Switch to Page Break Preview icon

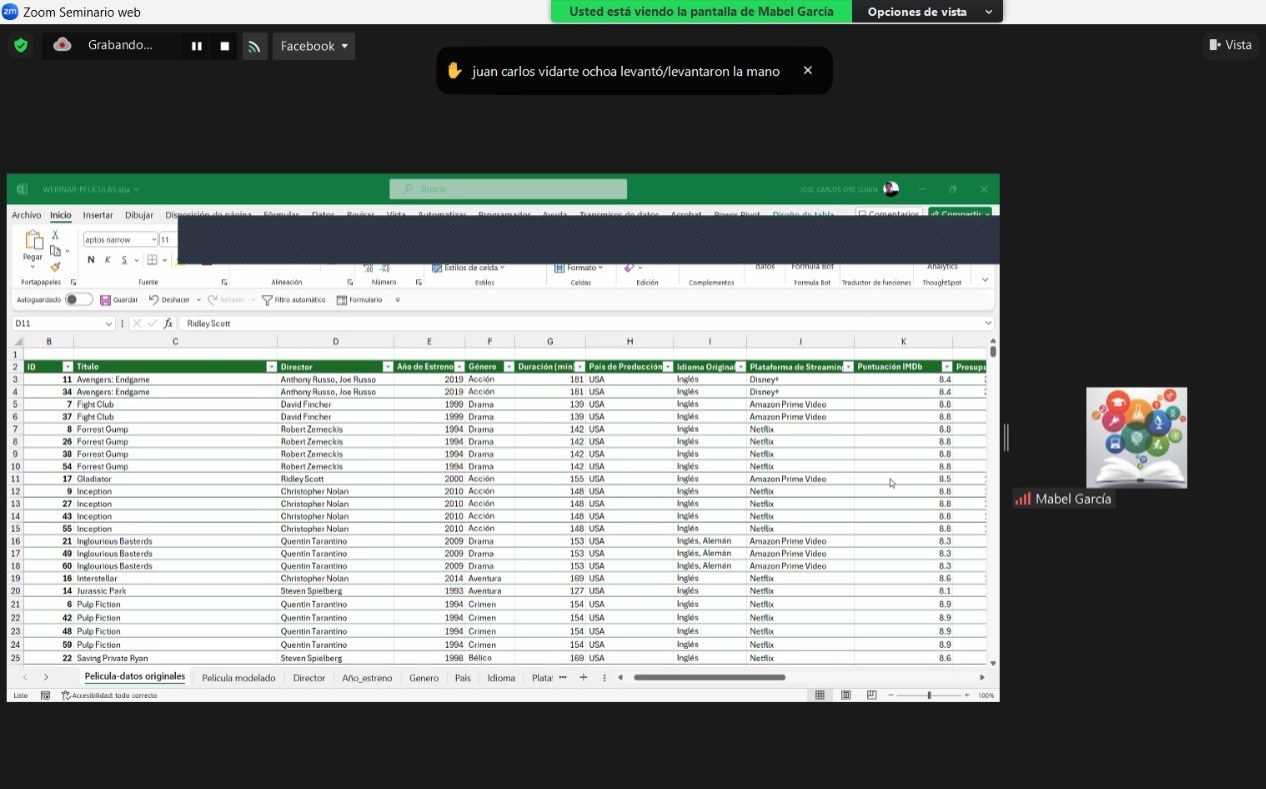tap(872, 695)
